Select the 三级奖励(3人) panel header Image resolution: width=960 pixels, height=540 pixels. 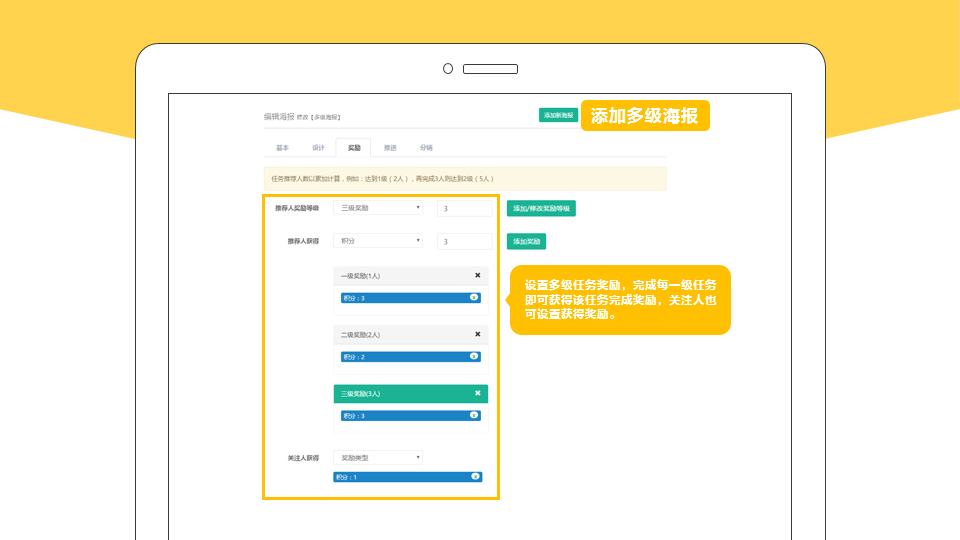(400, 393)
